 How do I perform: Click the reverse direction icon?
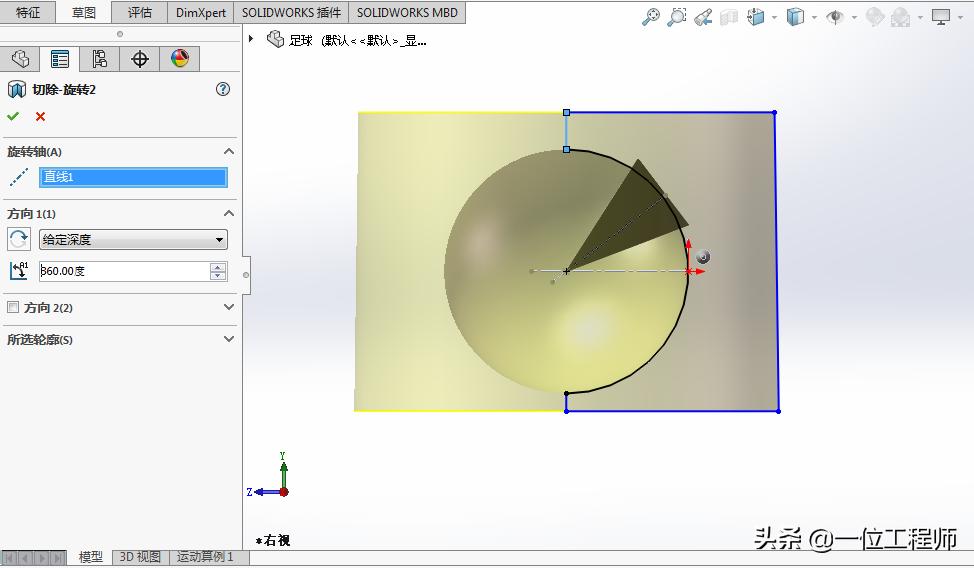19,240
